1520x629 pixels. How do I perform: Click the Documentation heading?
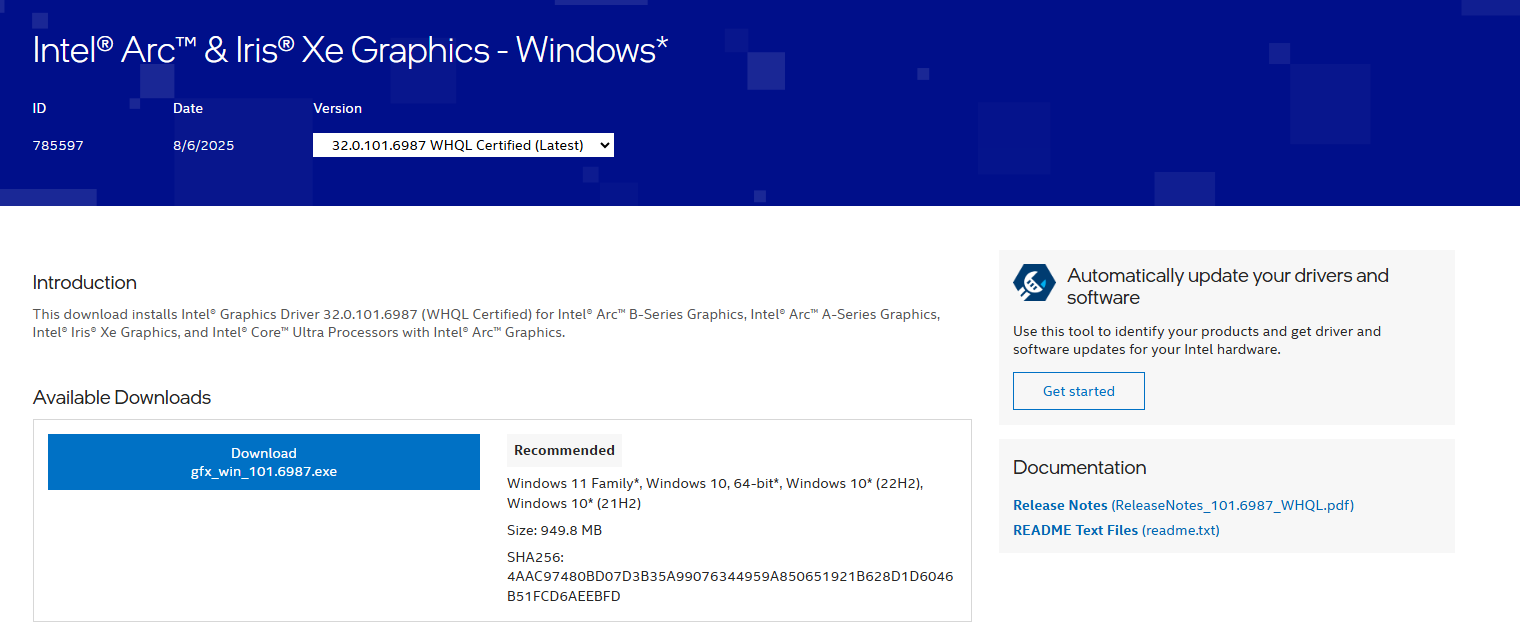1079,467
